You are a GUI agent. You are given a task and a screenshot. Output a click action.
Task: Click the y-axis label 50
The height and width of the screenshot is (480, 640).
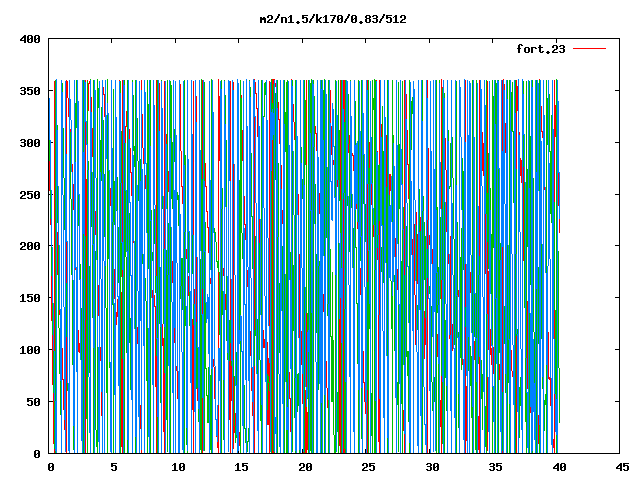click(x=33, y=402)
